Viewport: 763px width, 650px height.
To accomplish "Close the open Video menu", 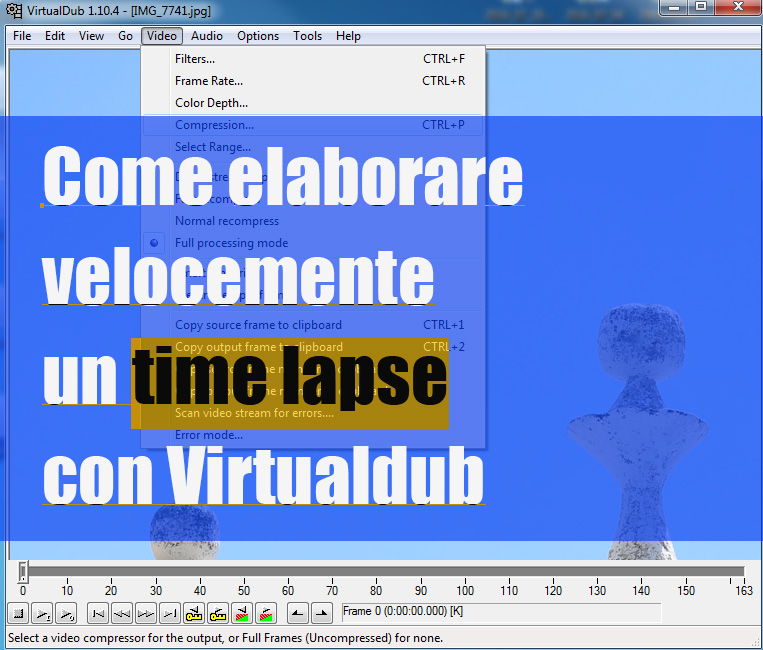I will point(162,36).
